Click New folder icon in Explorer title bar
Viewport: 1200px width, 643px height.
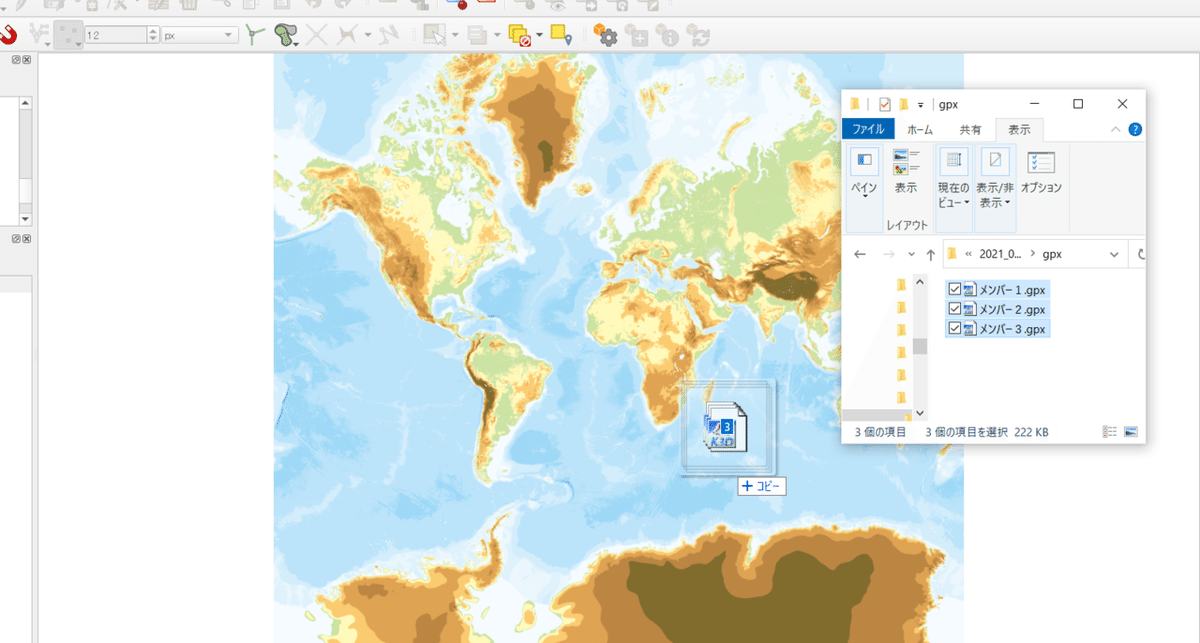coord(904,104)
